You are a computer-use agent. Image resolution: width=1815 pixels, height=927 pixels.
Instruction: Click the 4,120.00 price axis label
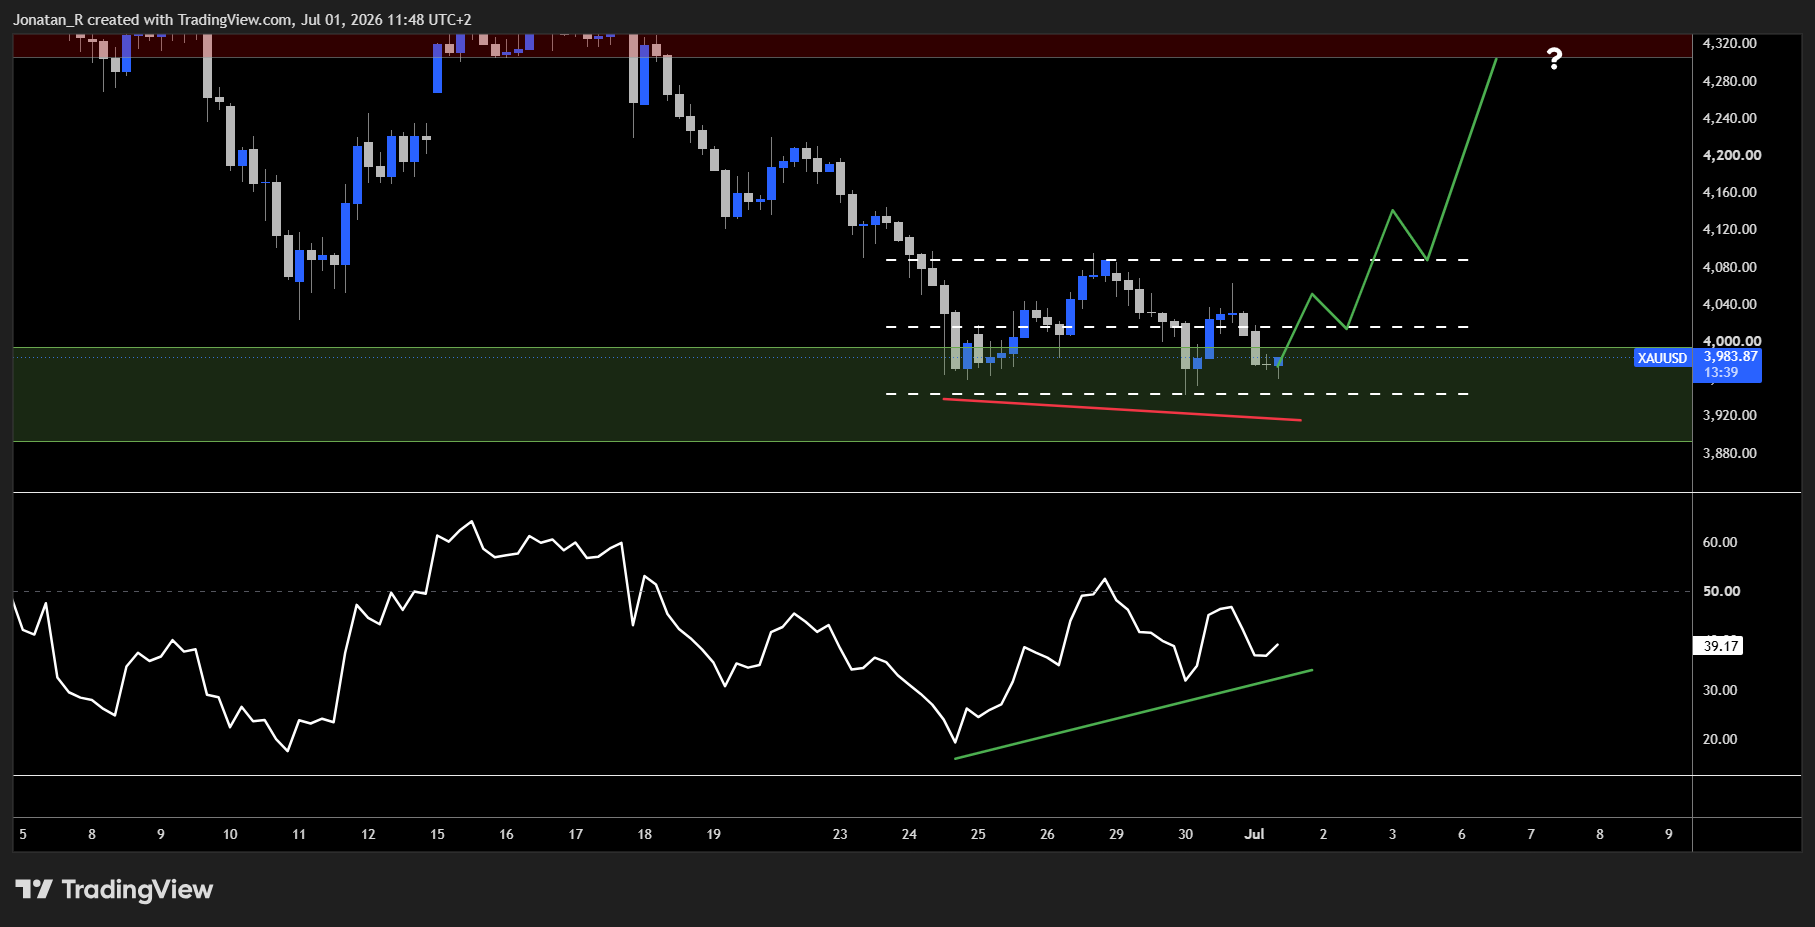click(1729, 229)
